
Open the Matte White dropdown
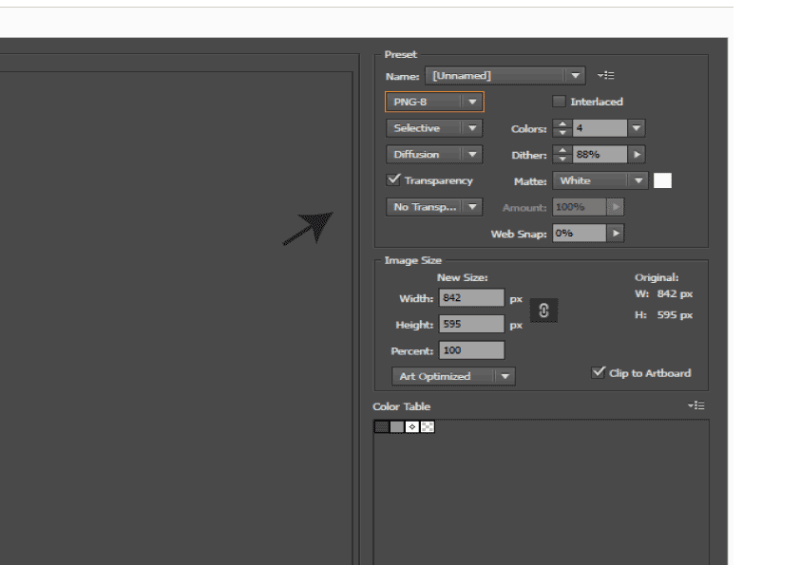(x=601, y=181)
